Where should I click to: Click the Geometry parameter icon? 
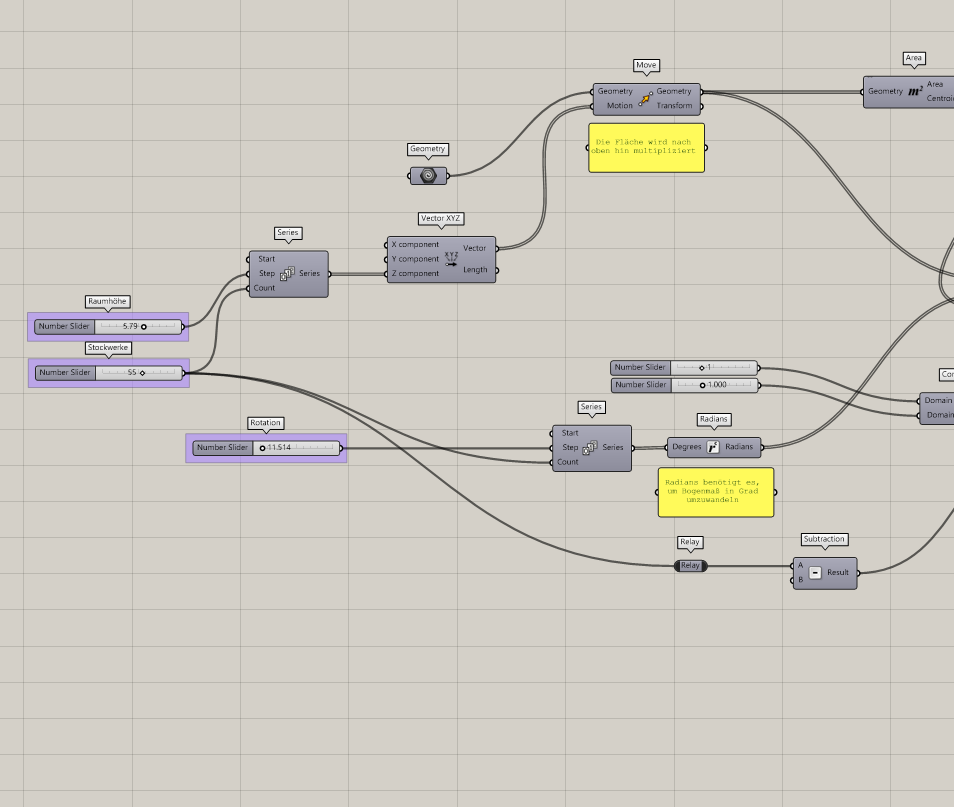(428, 174)
